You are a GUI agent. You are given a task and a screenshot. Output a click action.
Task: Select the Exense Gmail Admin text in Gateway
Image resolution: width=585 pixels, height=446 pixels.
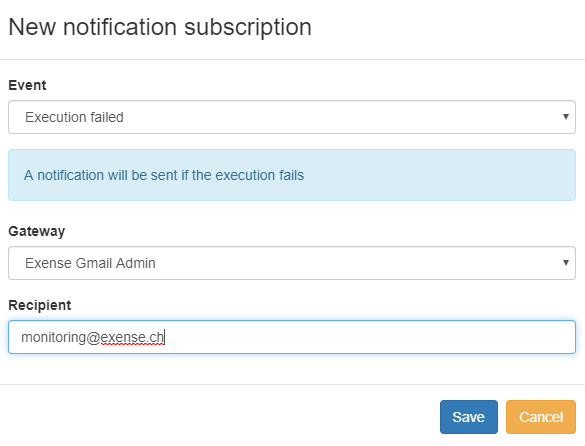tap(90, 263)
